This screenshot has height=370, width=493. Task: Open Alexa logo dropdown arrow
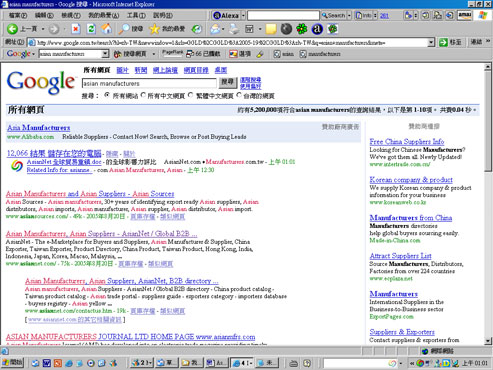coord(243,16)
